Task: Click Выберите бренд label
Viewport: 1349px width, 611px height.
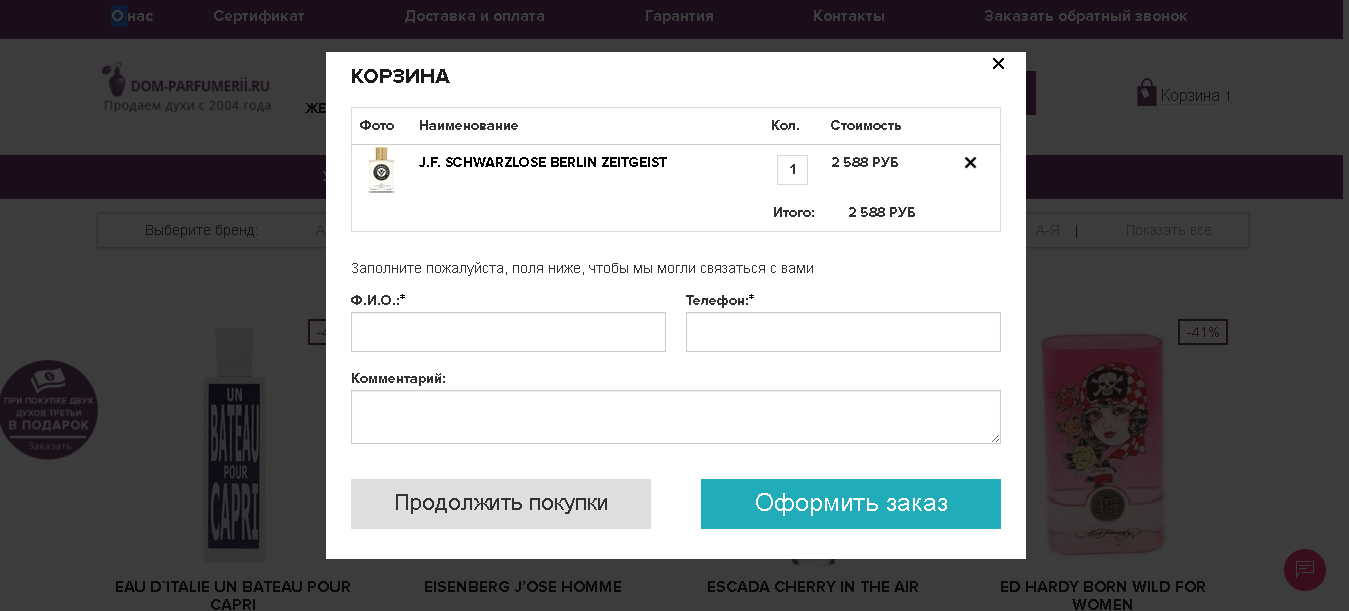Action: coord(201,230)
